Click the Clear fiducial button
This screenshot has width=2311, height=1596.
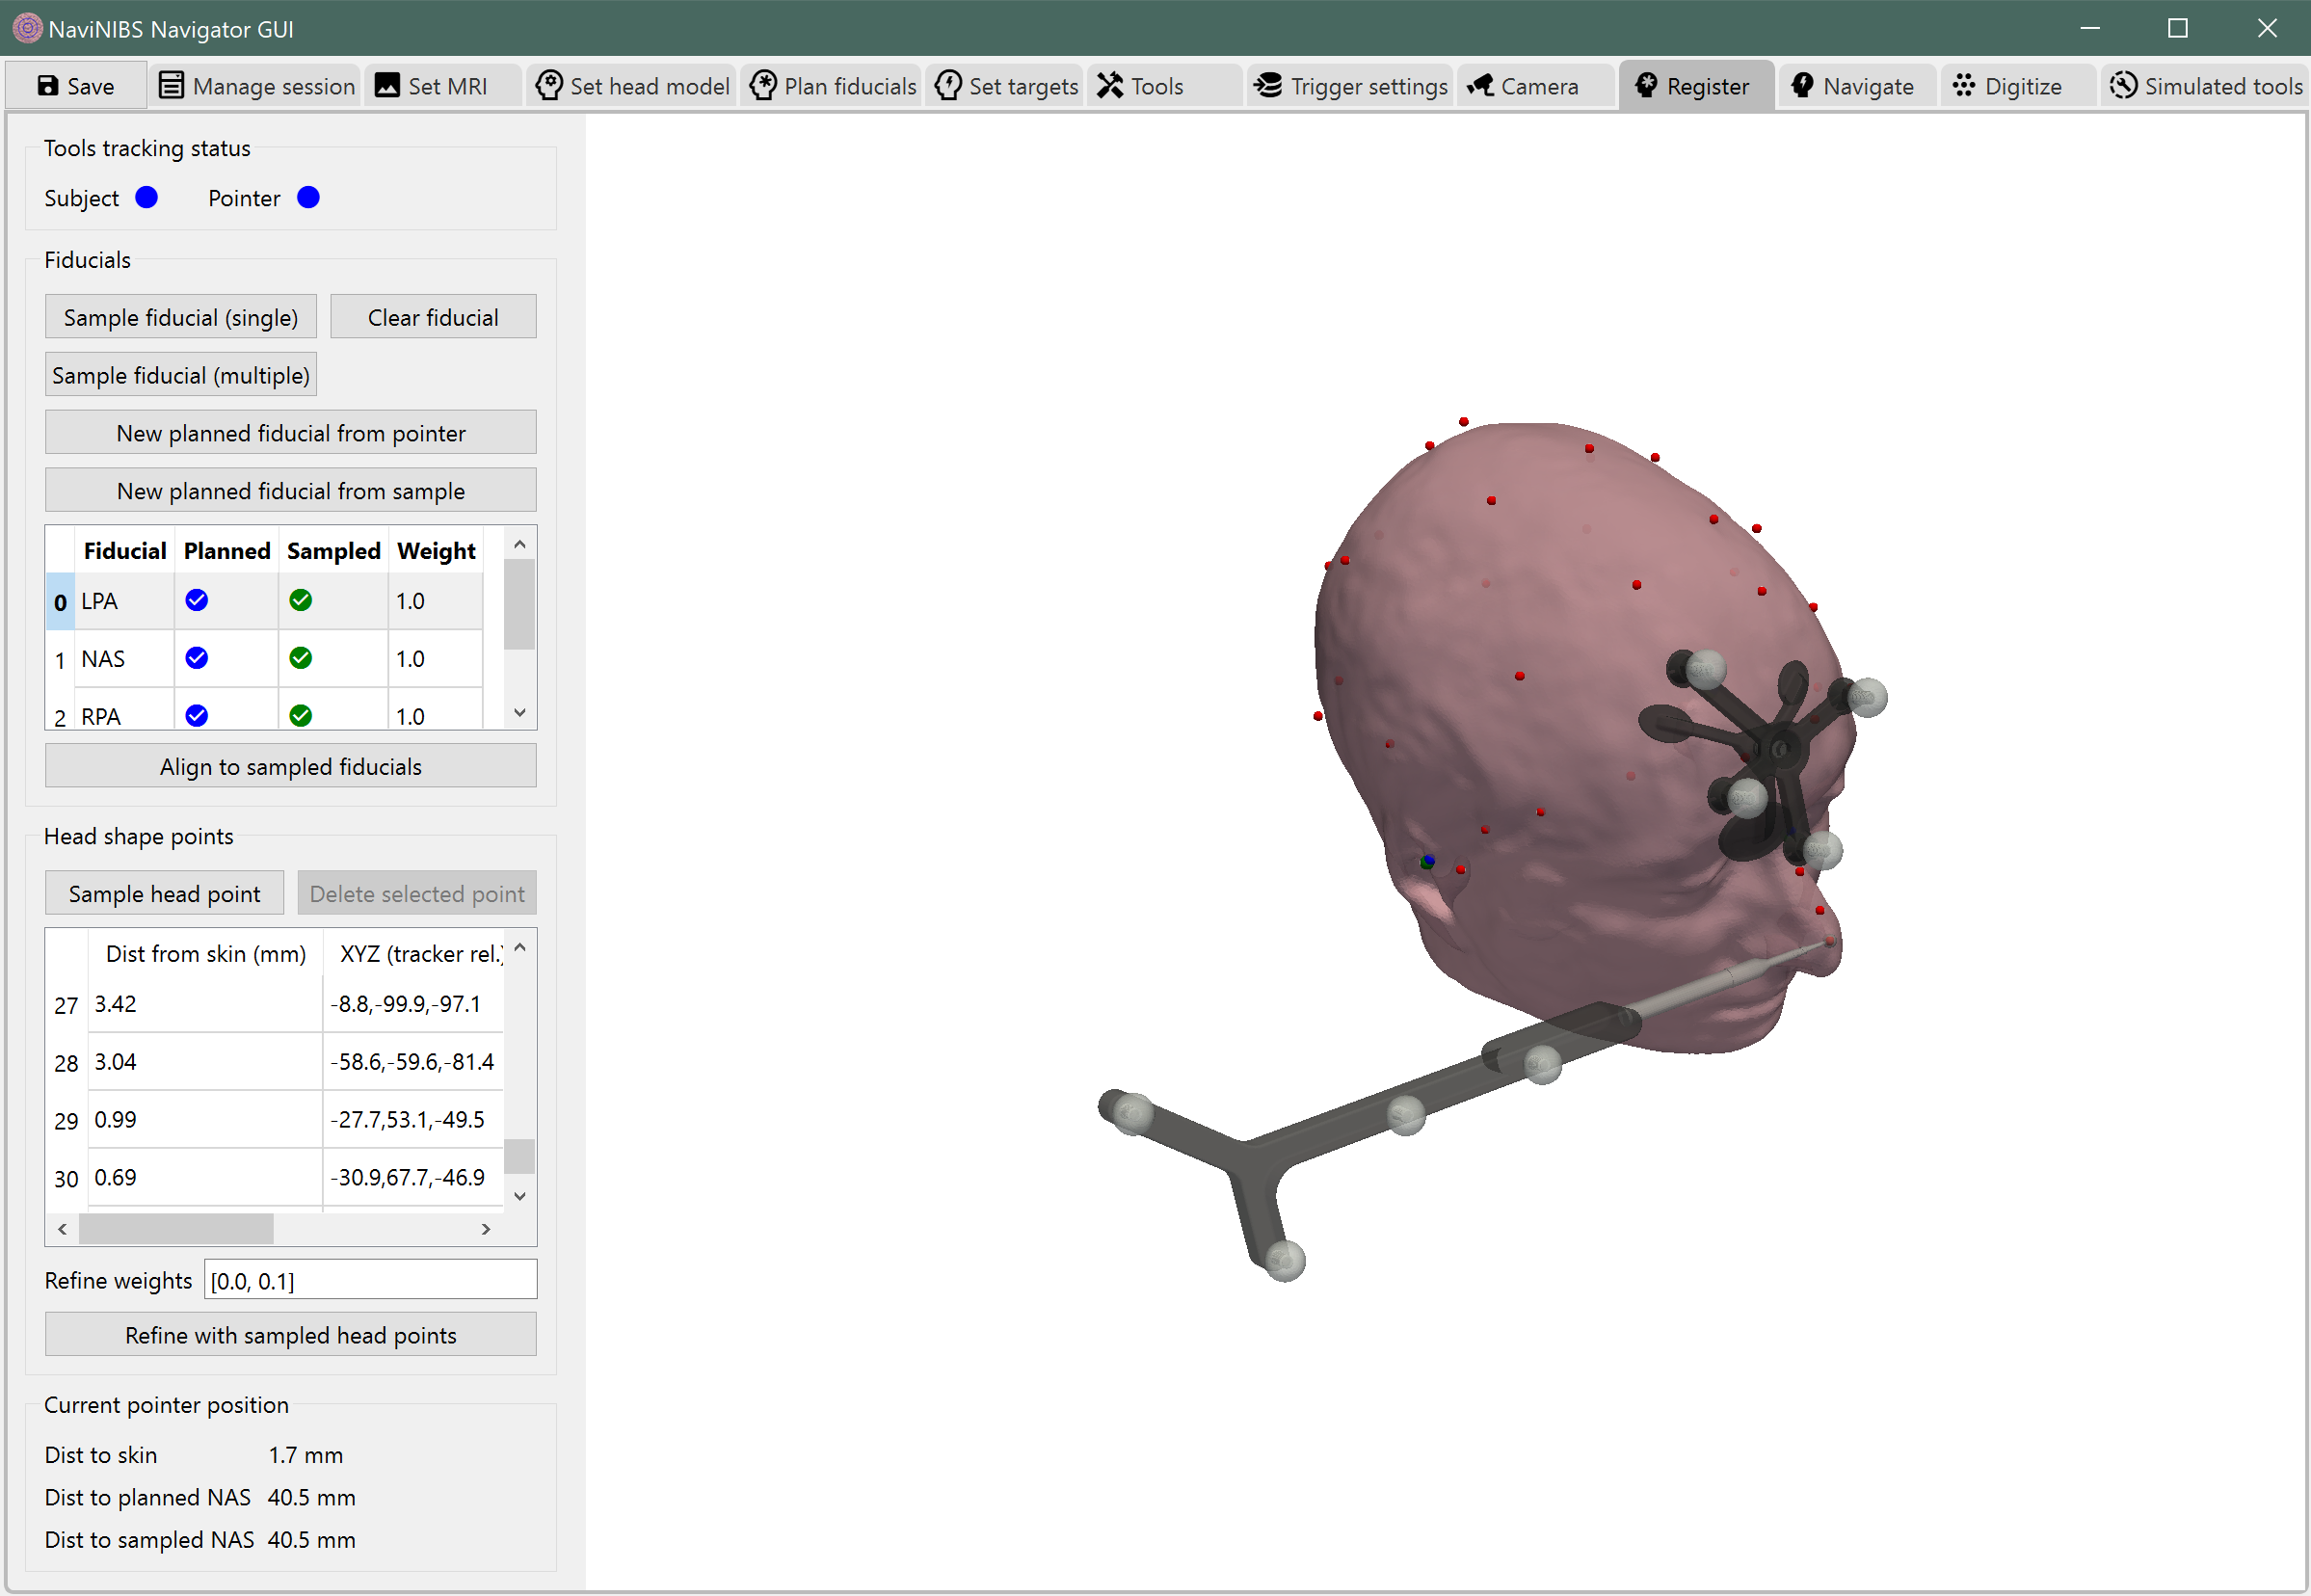433,317
